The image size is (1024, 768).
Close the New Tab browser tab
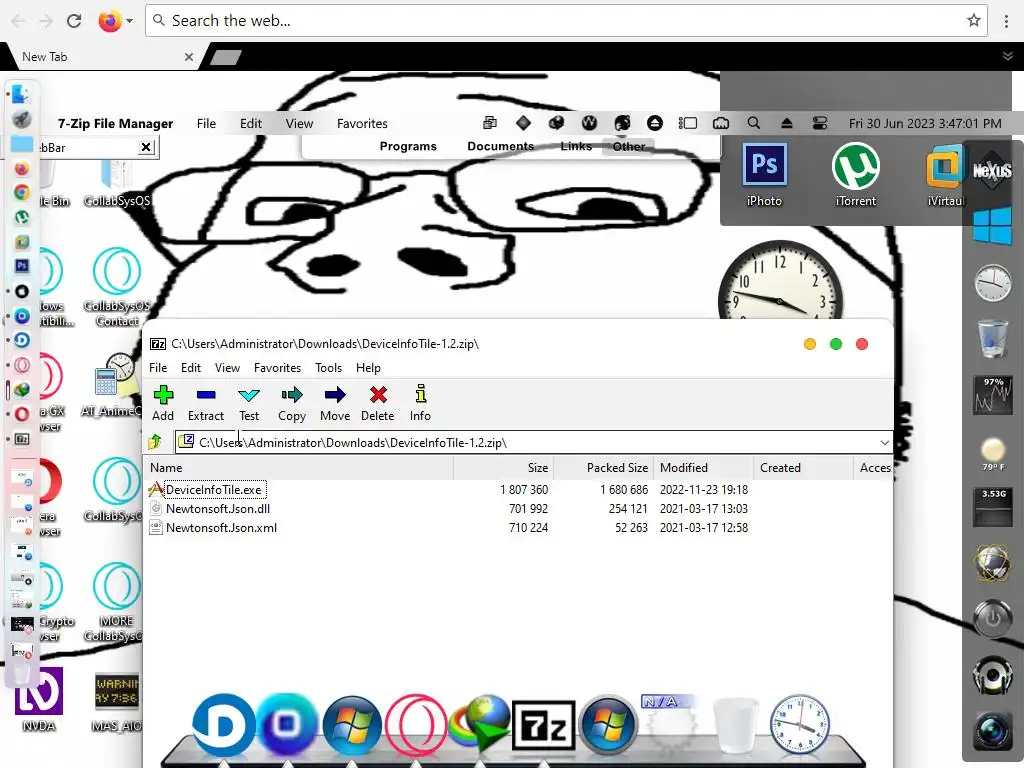click(189, 57)
